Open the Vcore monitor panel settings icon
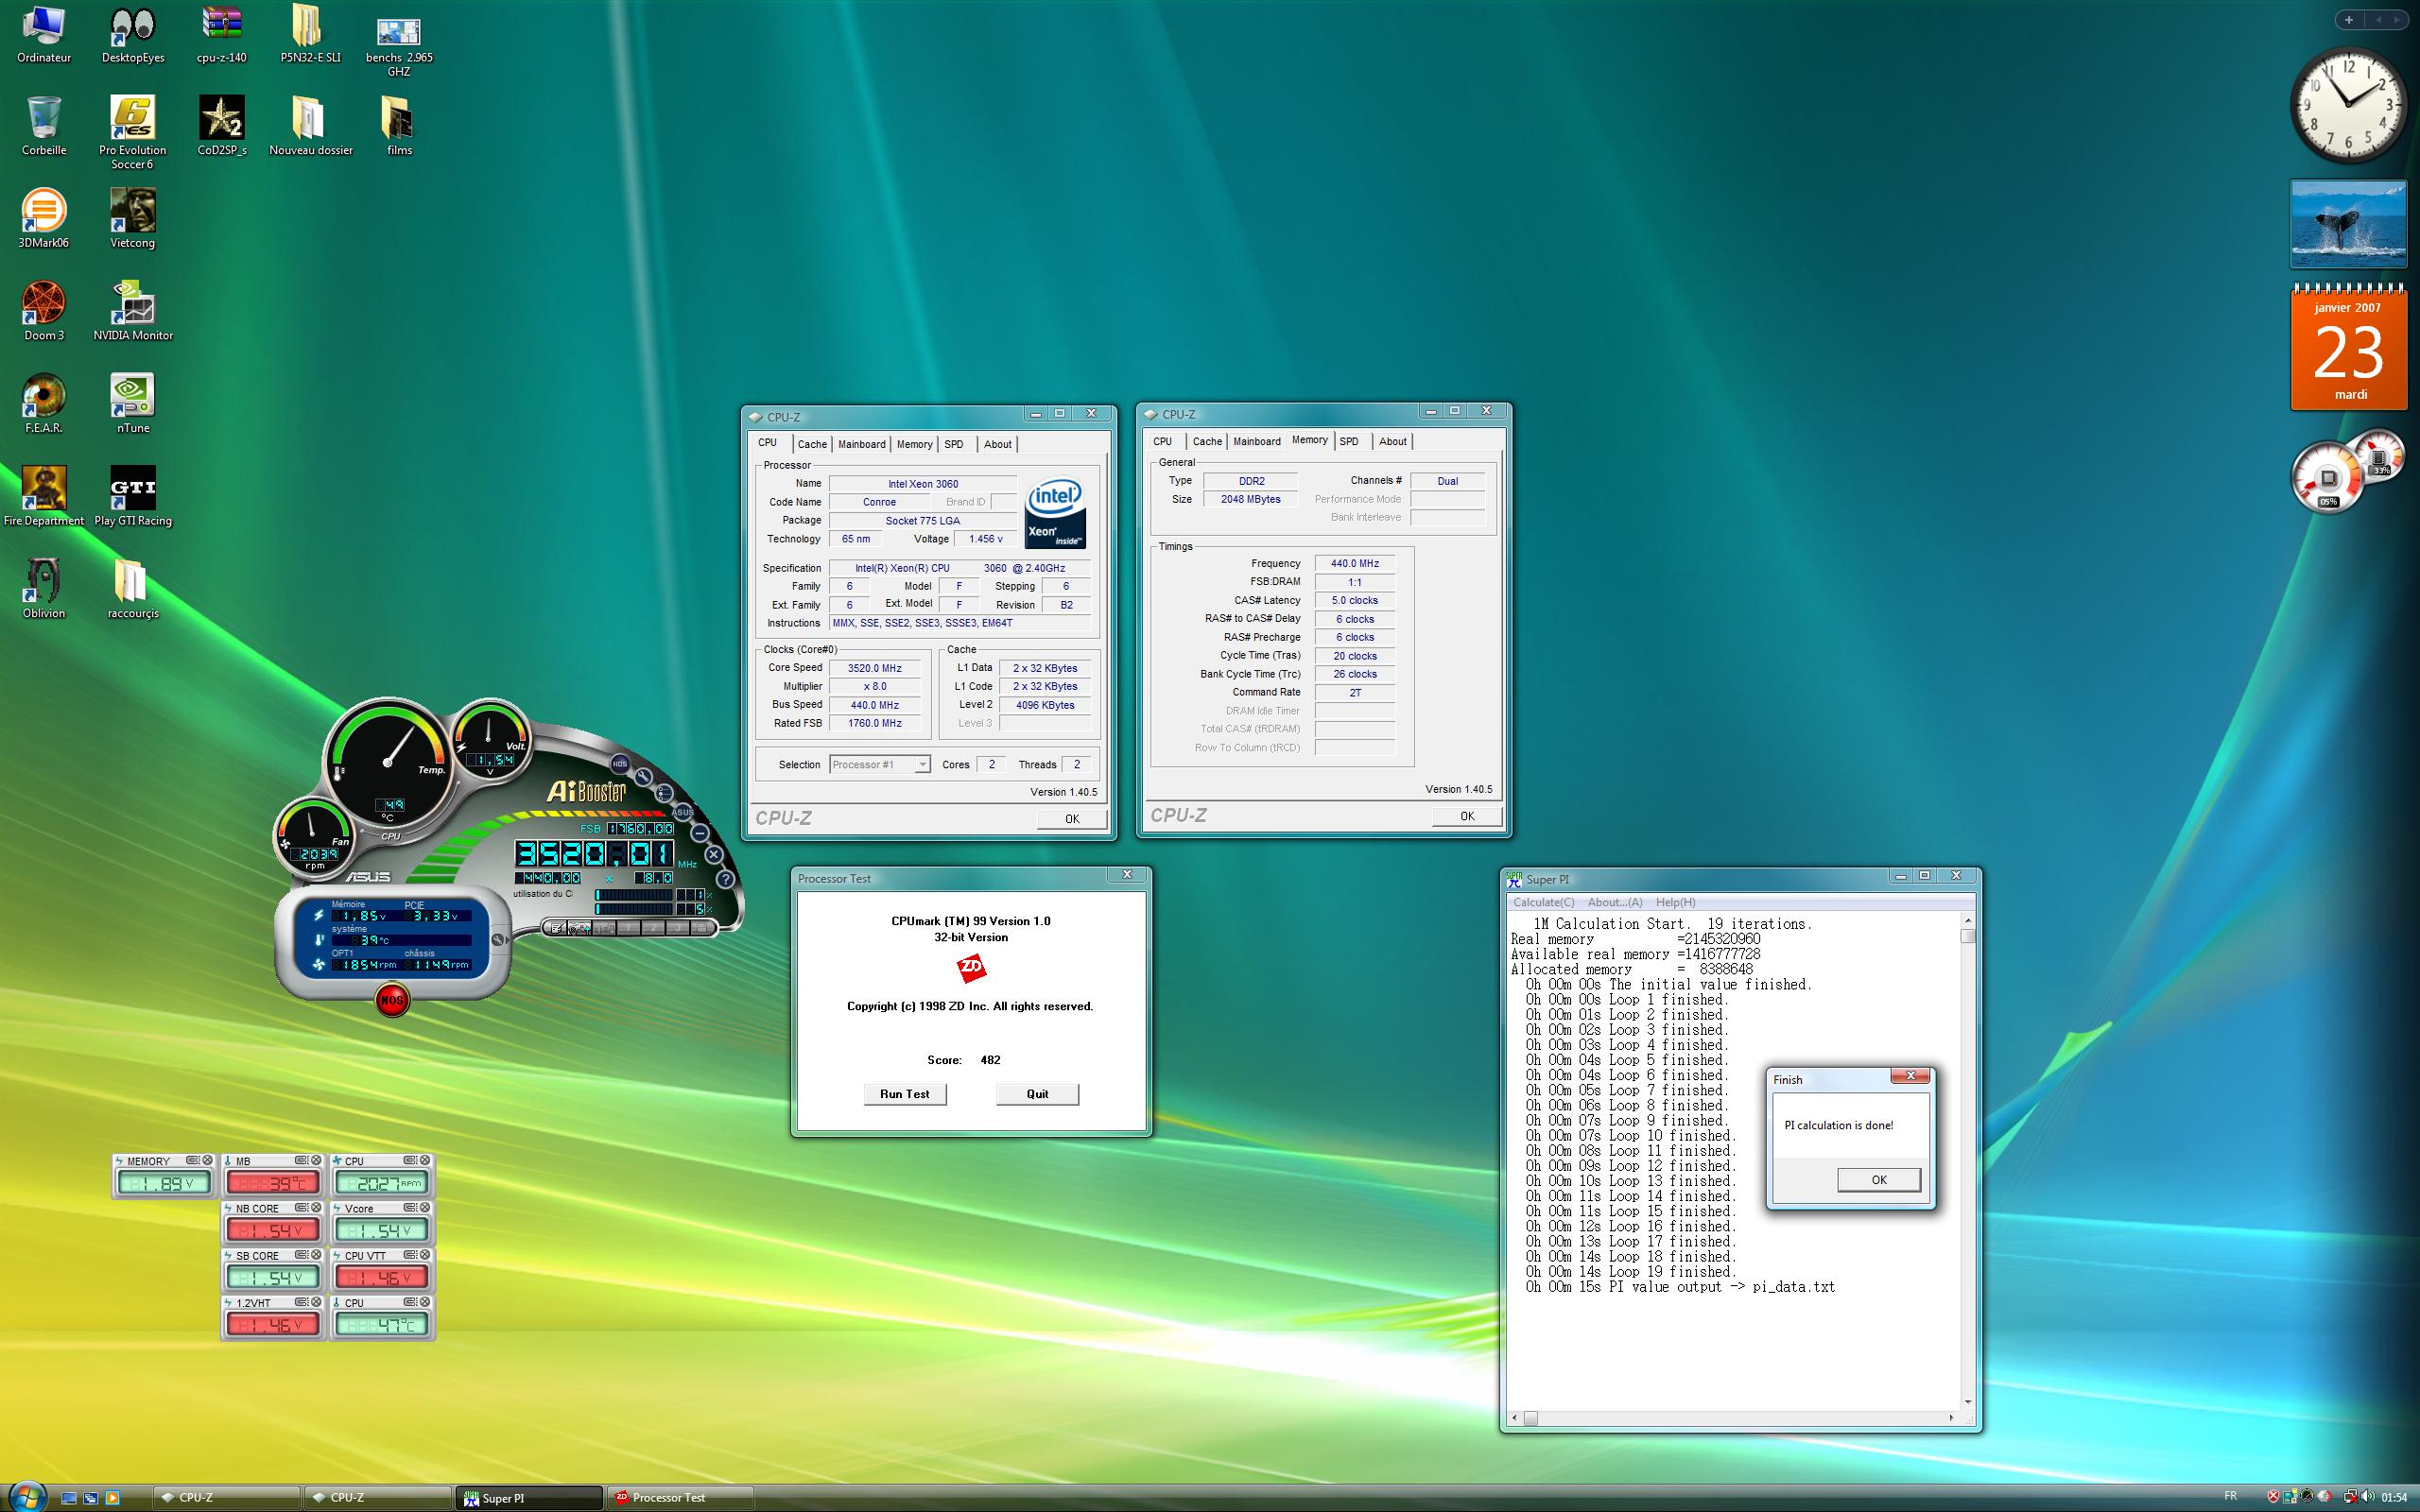 point(409,1208)
